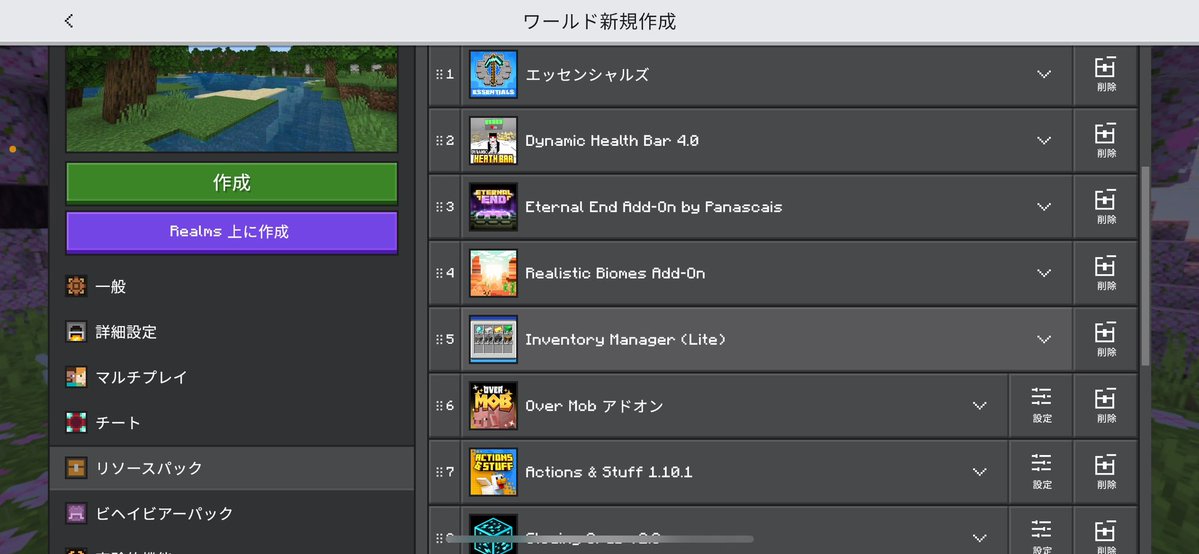The height and width of the screenshot is (554, 1199).
Task: Open the 詳細設定 section
Action: (x=232, y=332)
